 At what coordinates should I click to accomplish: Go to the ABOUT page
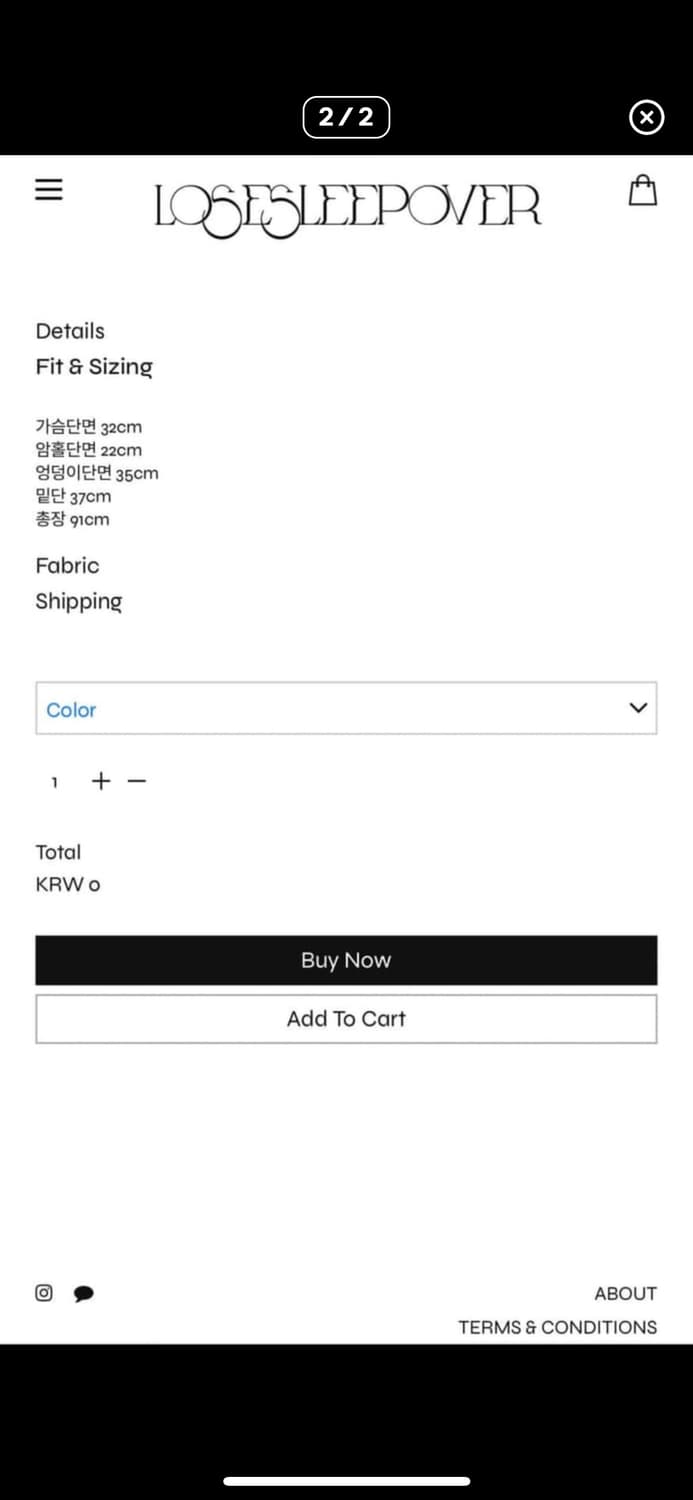tap(625, 1294)
